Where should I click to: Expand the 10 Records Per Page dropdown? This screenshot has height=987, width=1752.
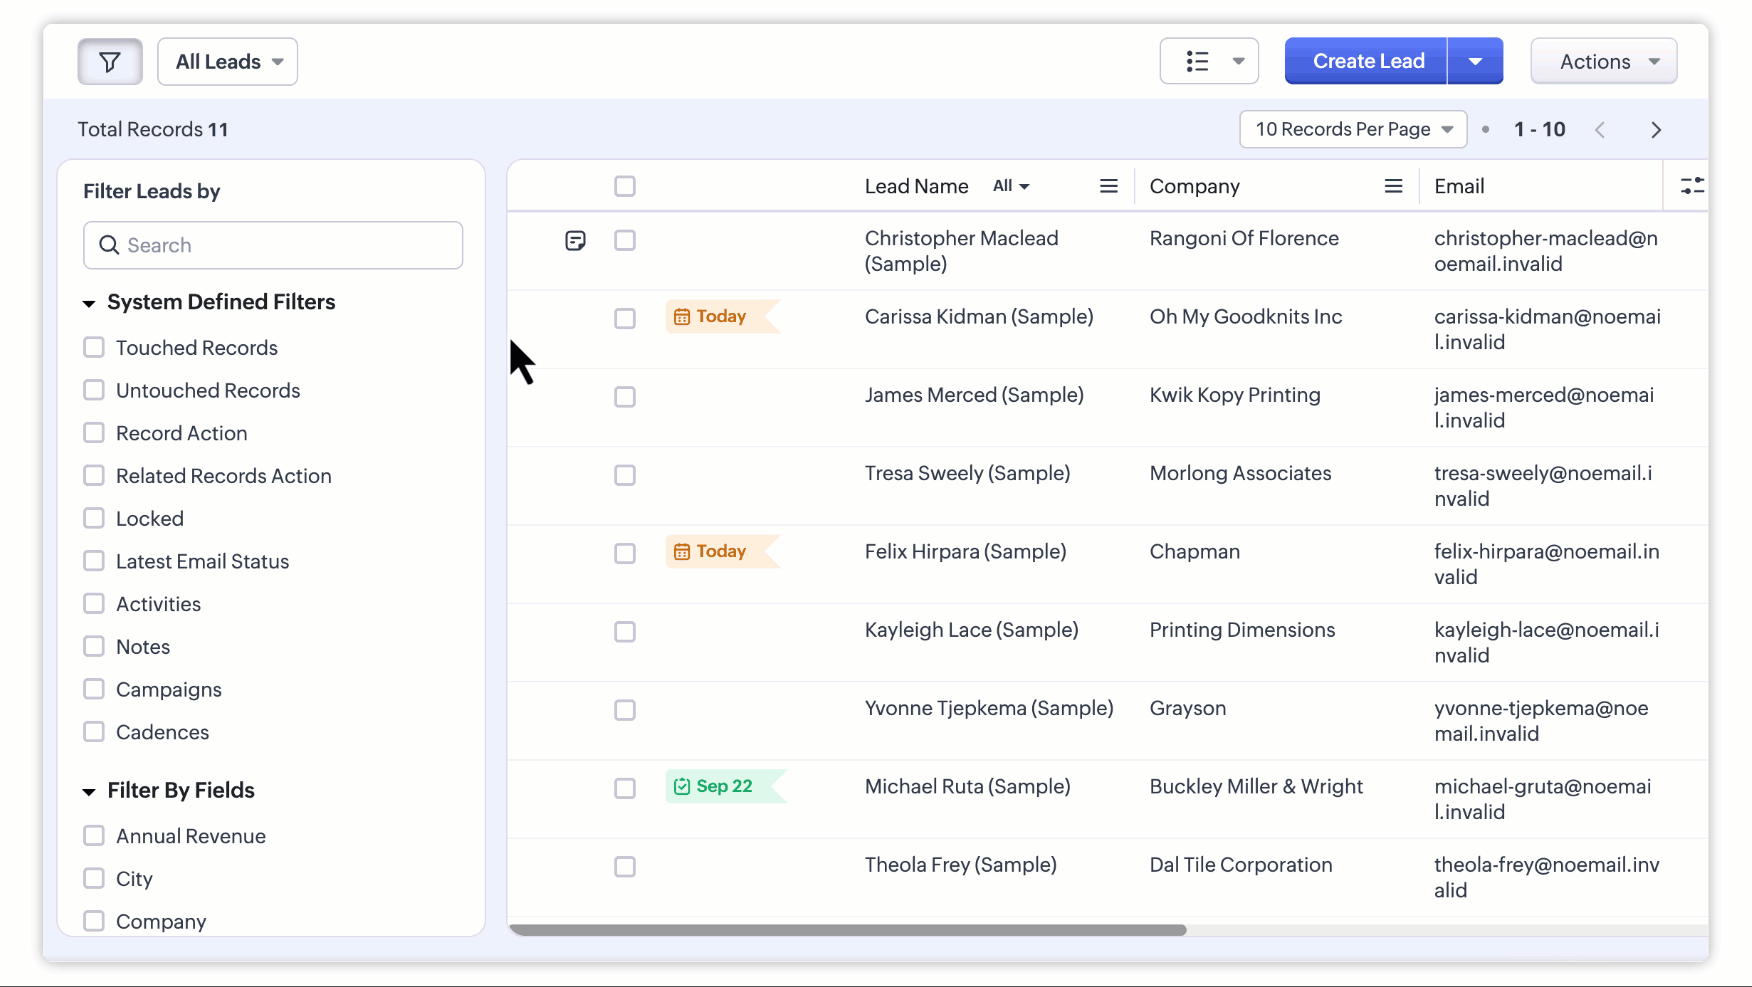point(1352,130)
